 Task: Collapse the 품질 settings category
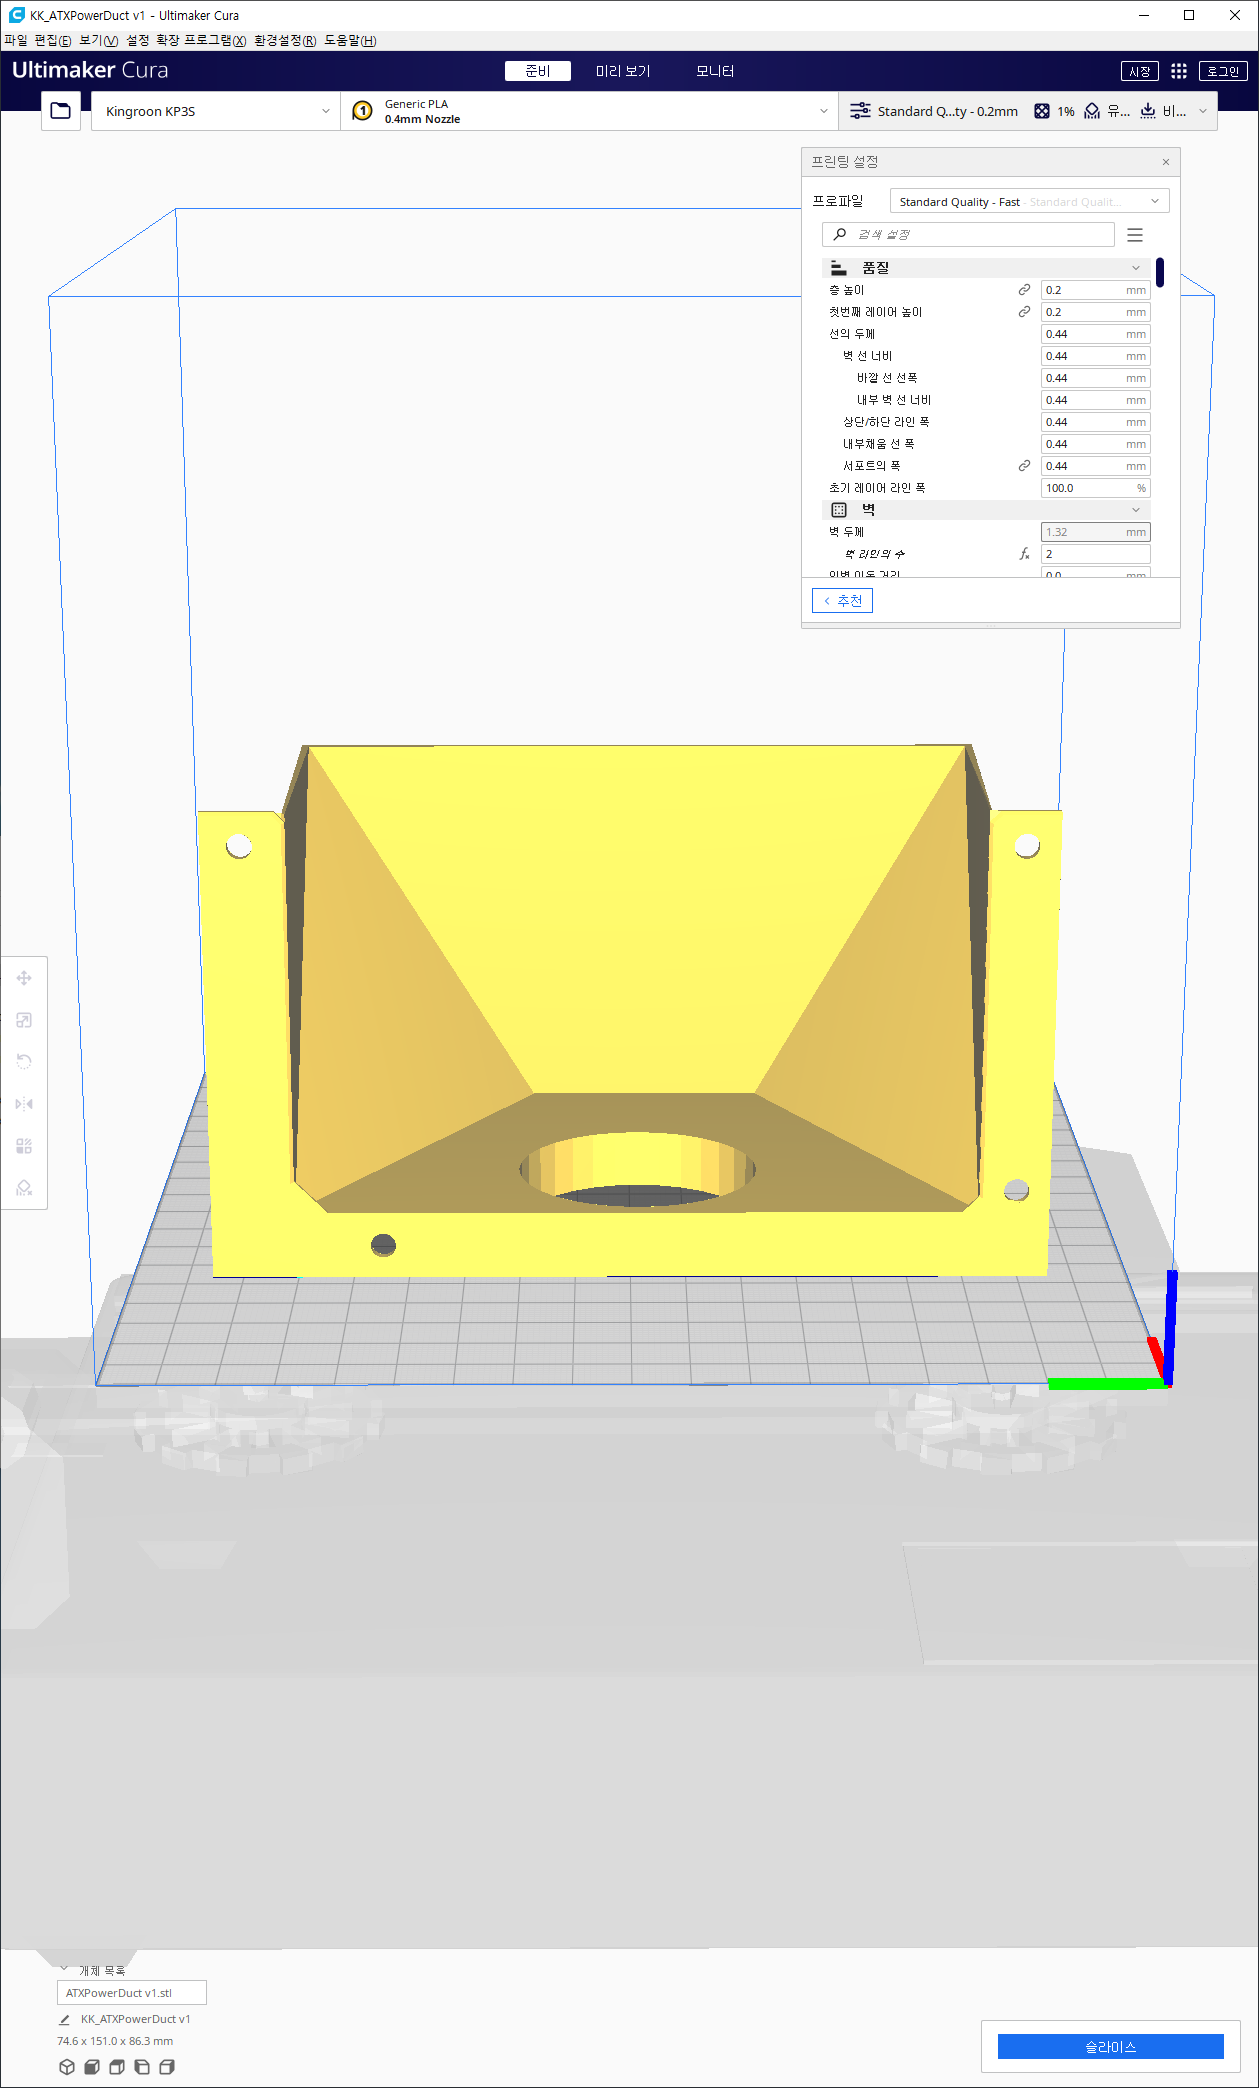[x=985, y=268]
